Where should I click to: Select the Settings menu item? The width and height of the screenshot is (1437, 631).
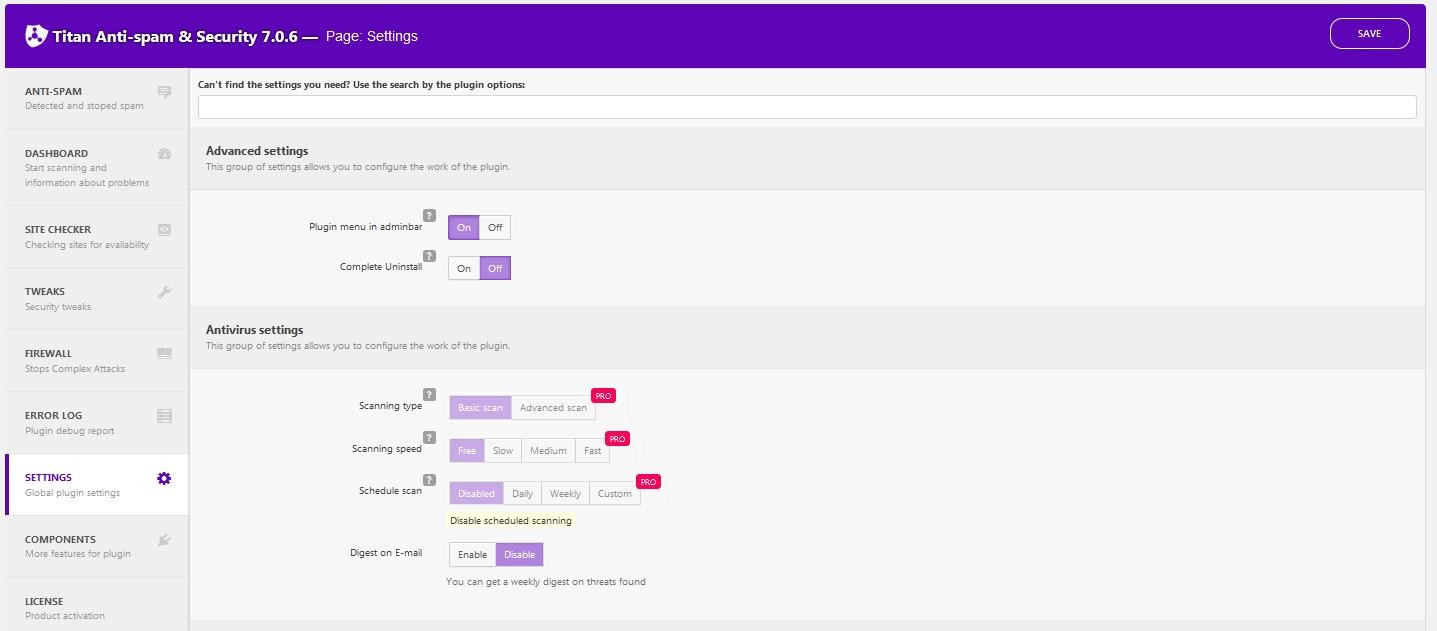coord(96,485)
